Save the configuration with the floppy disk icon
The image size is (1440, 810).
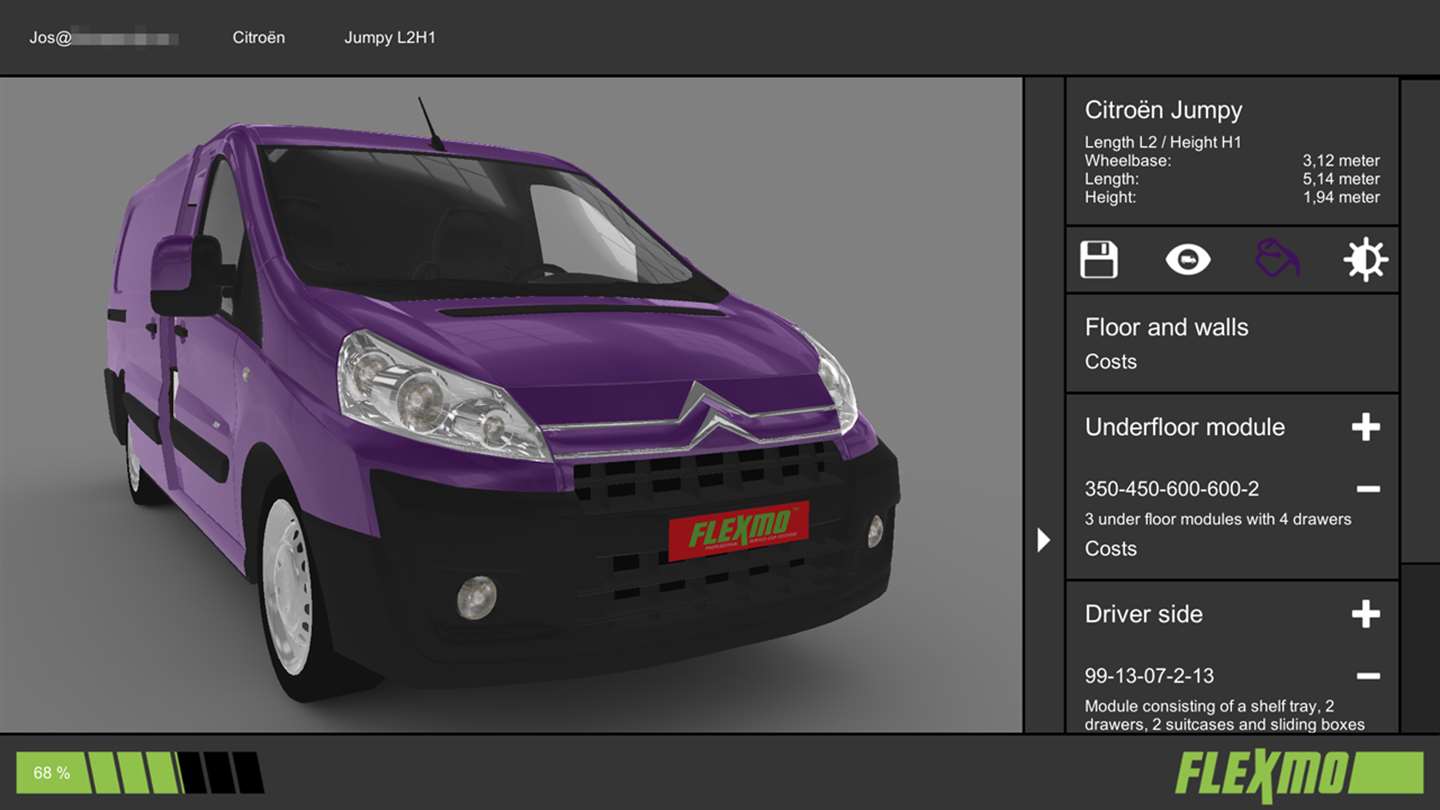1099,260
